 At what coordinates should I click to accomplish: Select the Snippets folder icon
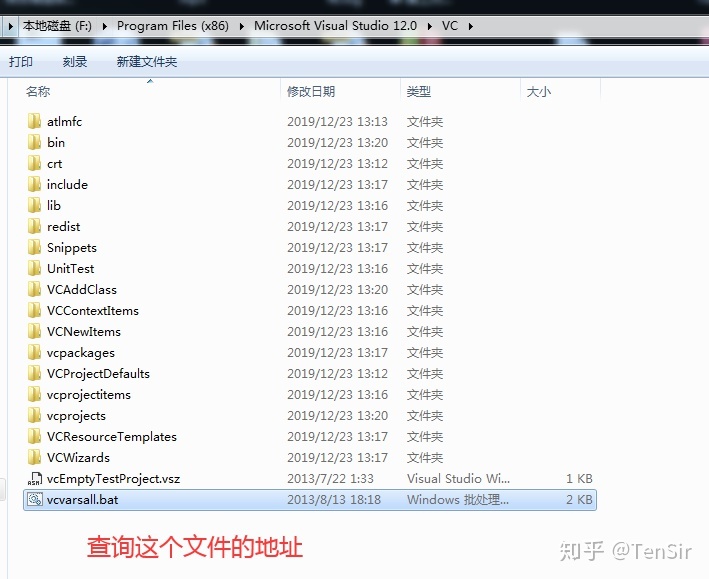34,247
